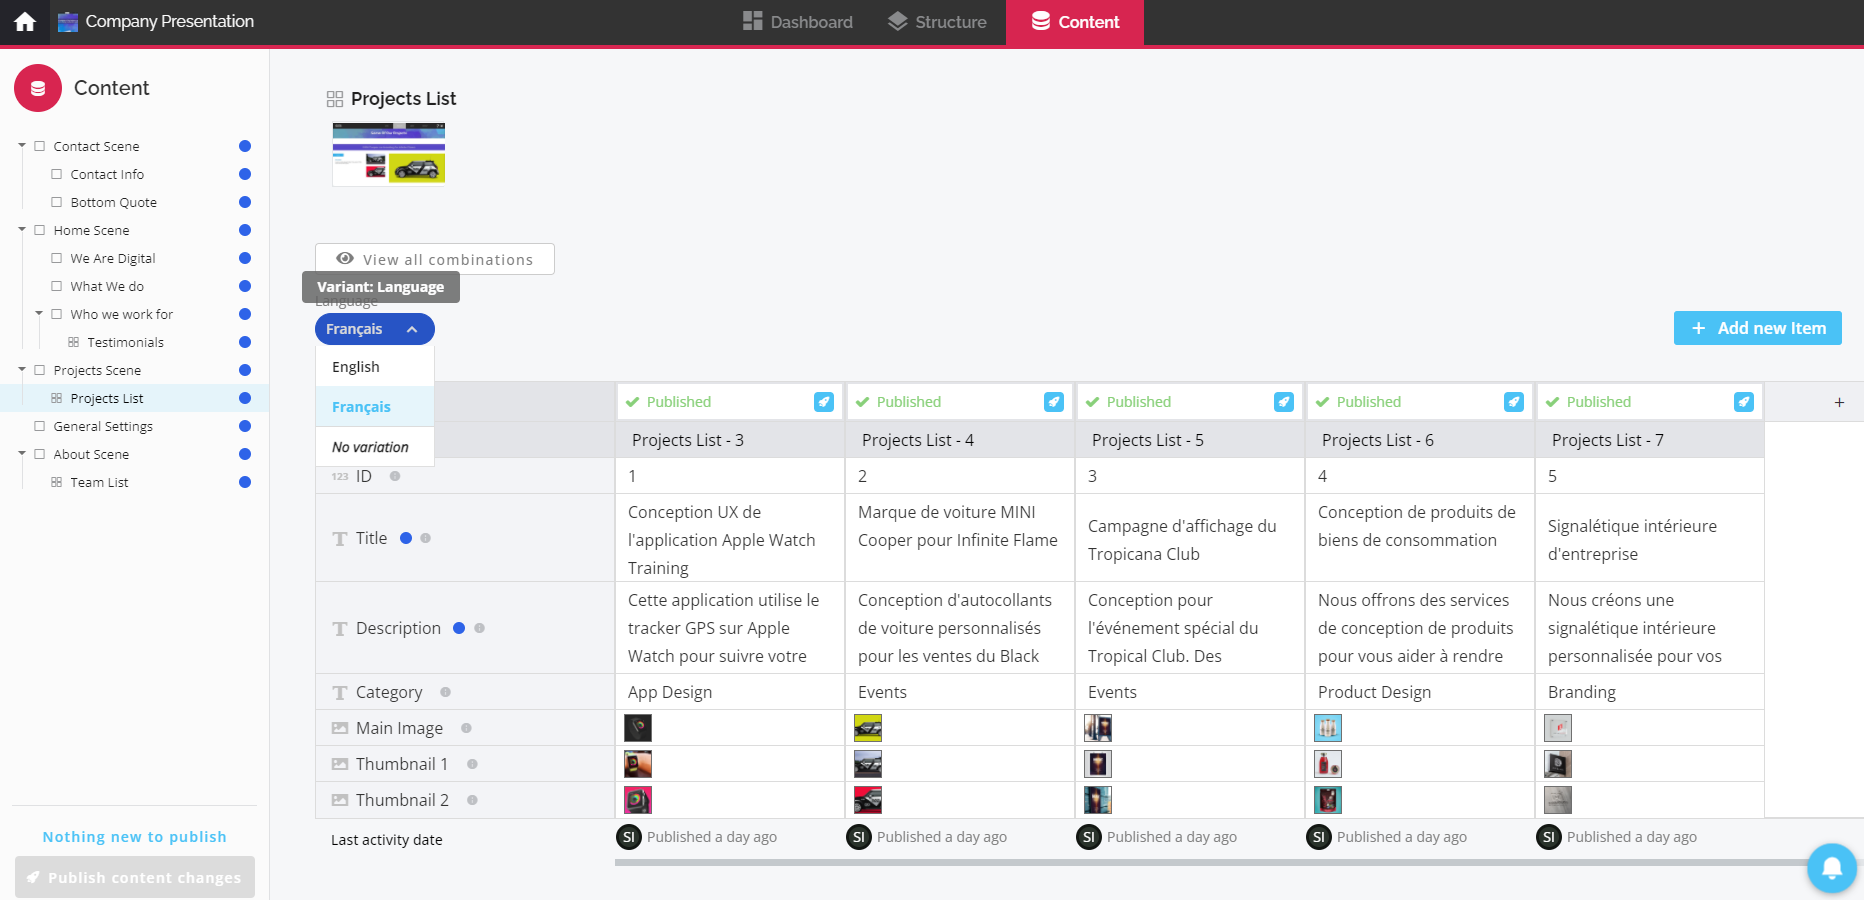Add a new column with plus icon

1839,402
